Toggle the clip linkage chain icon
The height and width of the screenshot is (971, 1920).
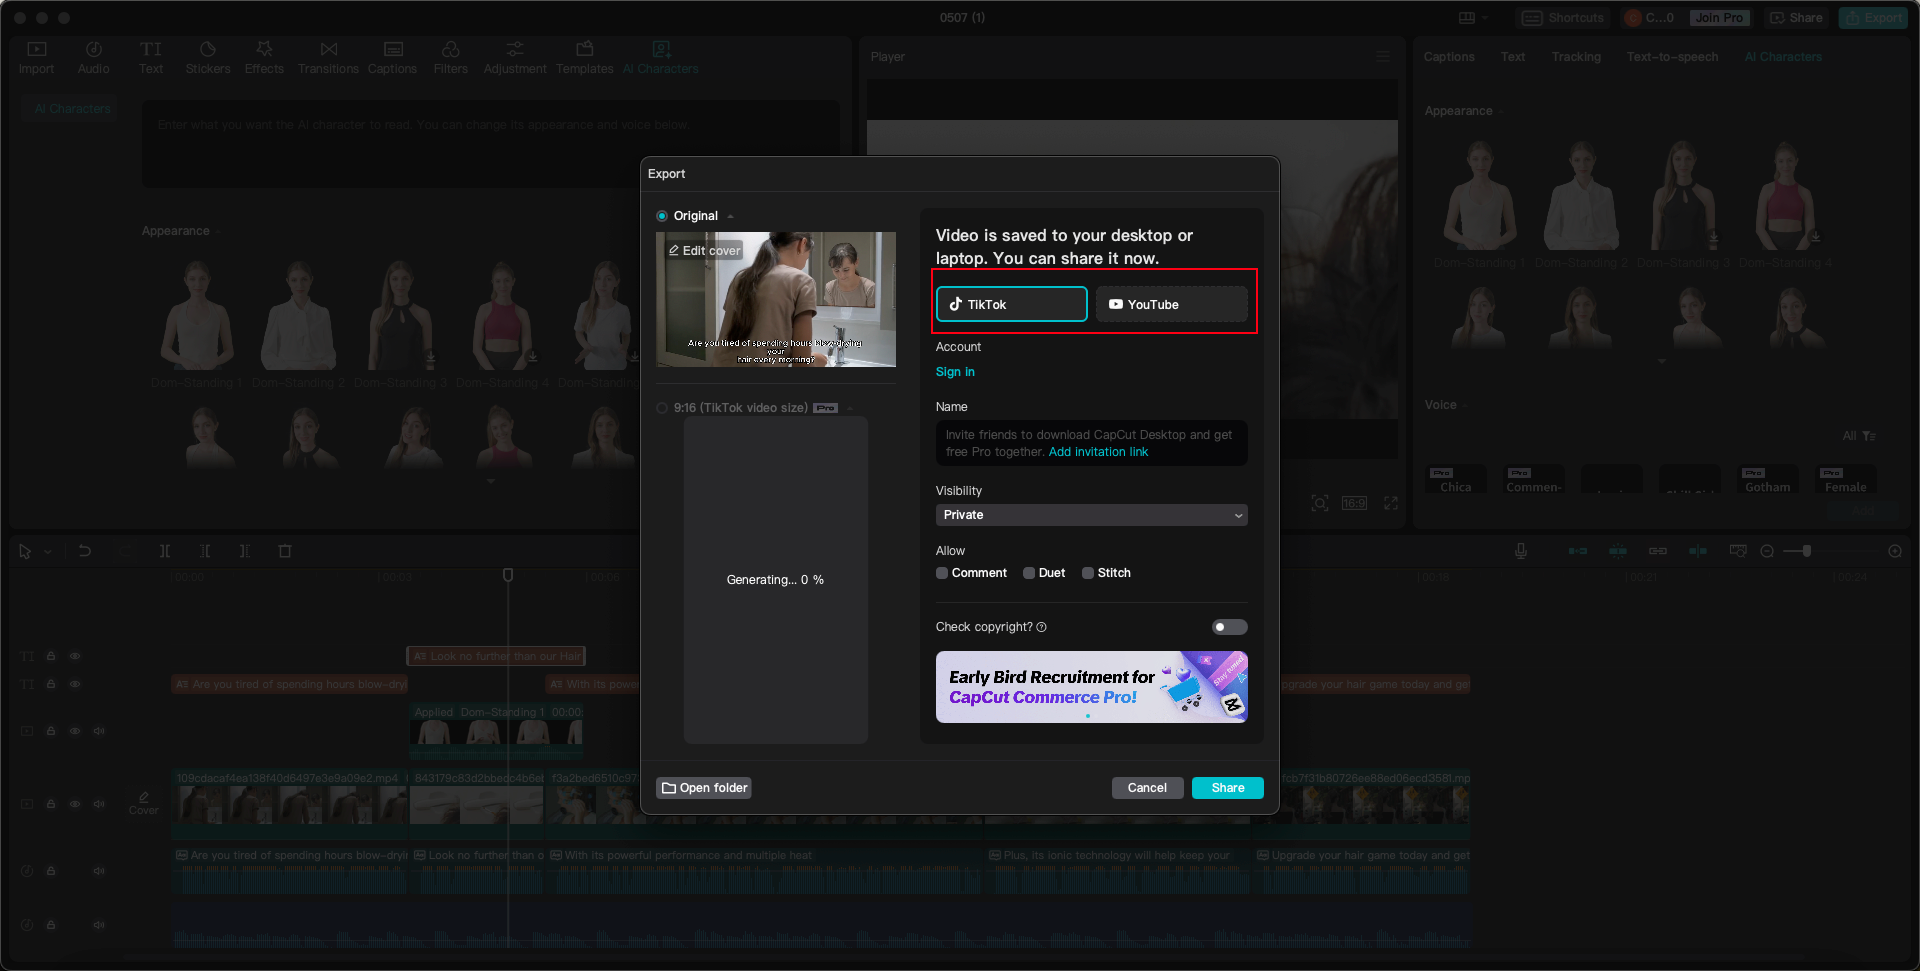pyautogui.click(x=1658, y=551)
